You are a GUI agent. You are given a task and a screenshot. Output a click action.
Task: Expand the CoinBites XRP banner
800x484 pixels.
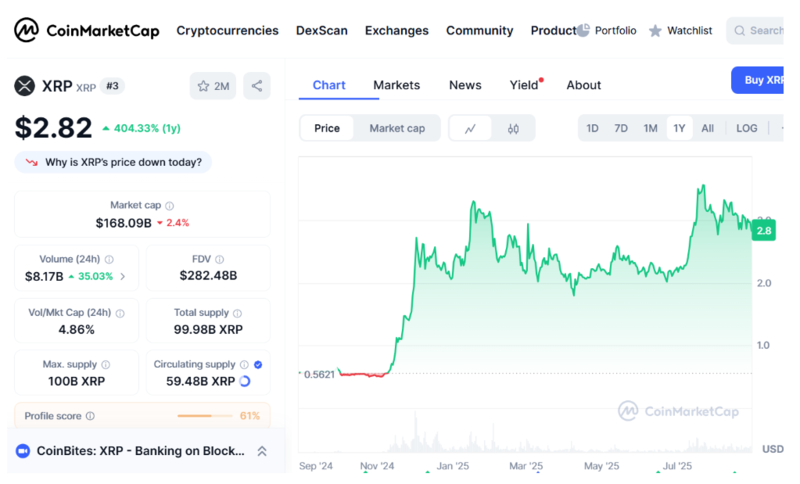coord(262,451)
